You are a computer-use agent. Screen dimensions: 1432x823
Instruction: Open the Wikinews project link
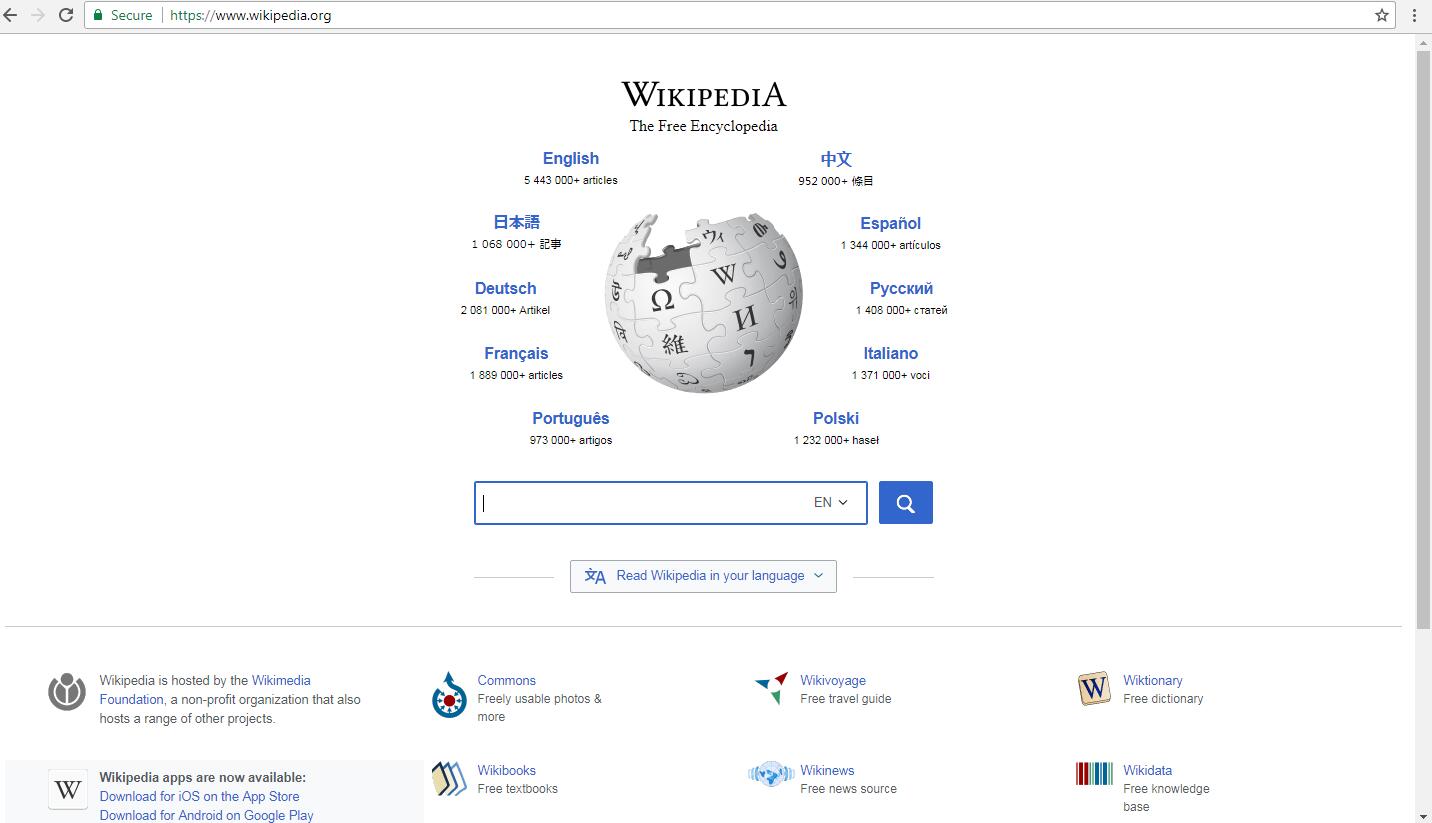(x=827, y=770)
